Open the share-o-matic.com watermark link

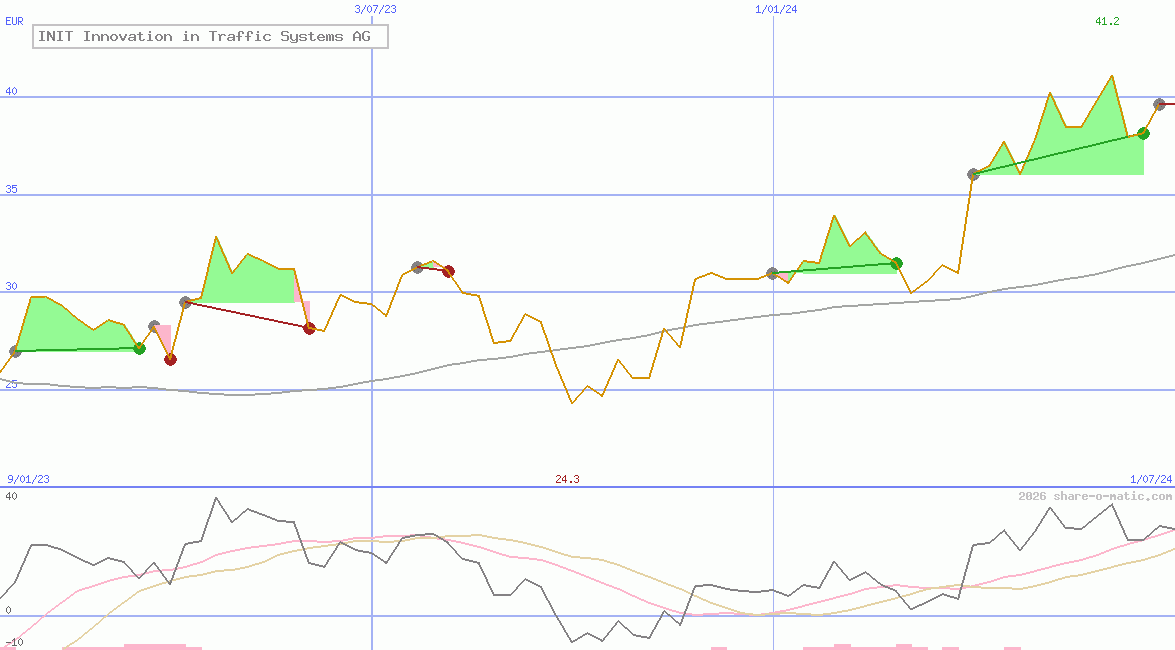(1095, 496)
